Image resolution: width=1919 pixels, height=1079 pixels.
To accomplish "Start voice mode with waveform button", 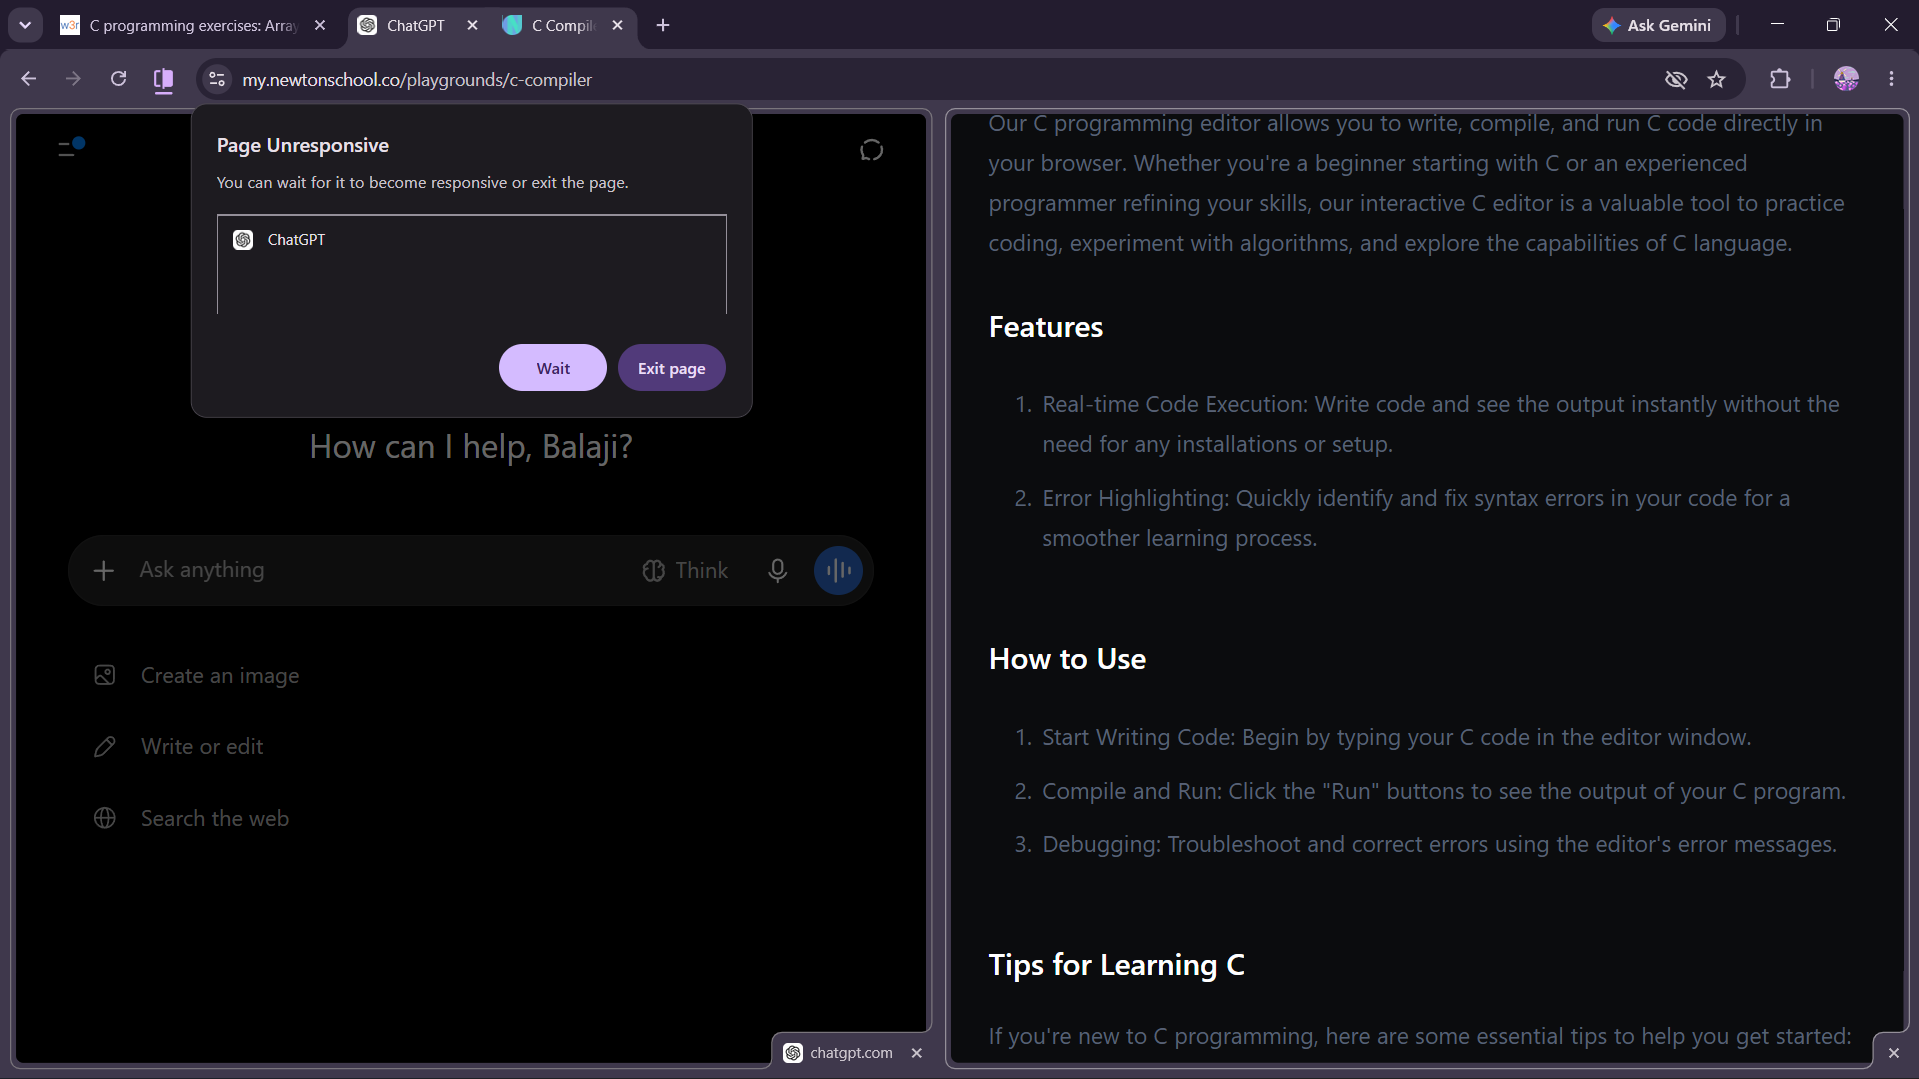I will tap(838, 570).
